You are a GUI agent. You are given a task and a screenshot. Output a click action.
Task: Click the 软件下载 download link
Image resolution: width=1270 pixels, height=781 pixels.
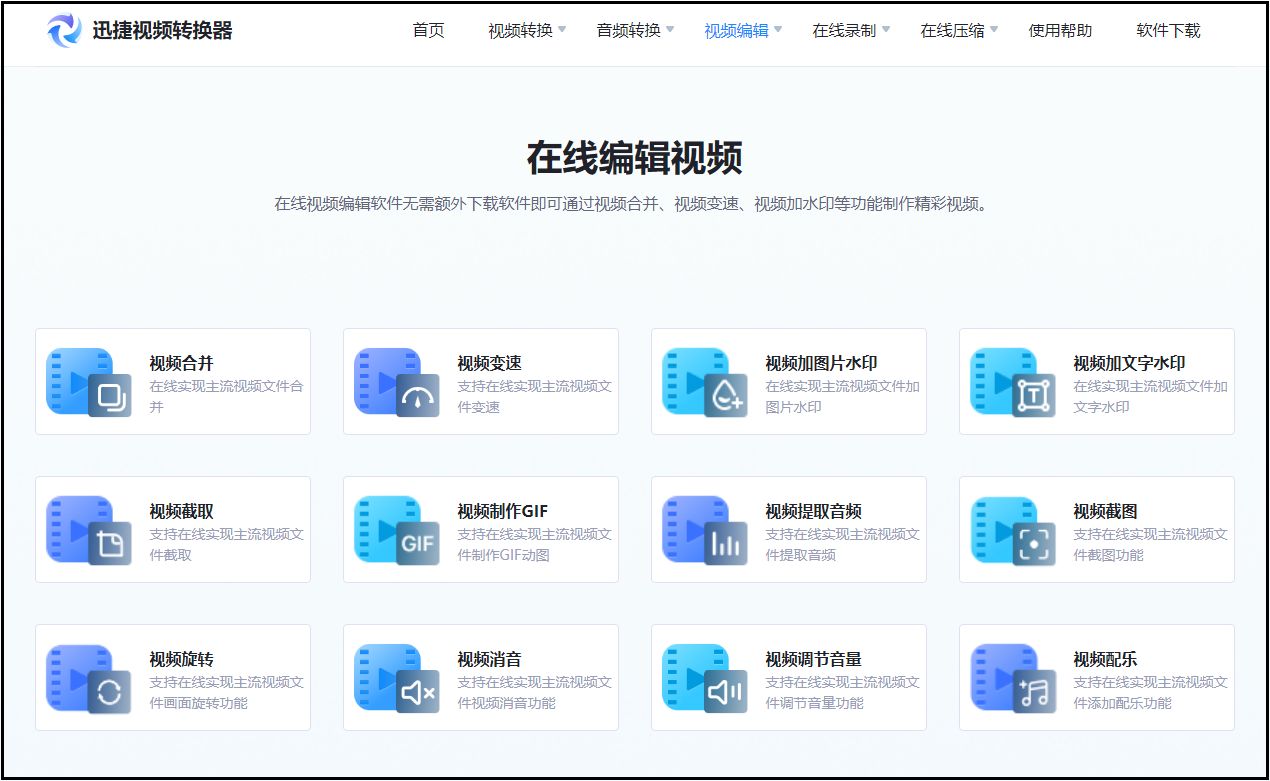(1167, 30)
